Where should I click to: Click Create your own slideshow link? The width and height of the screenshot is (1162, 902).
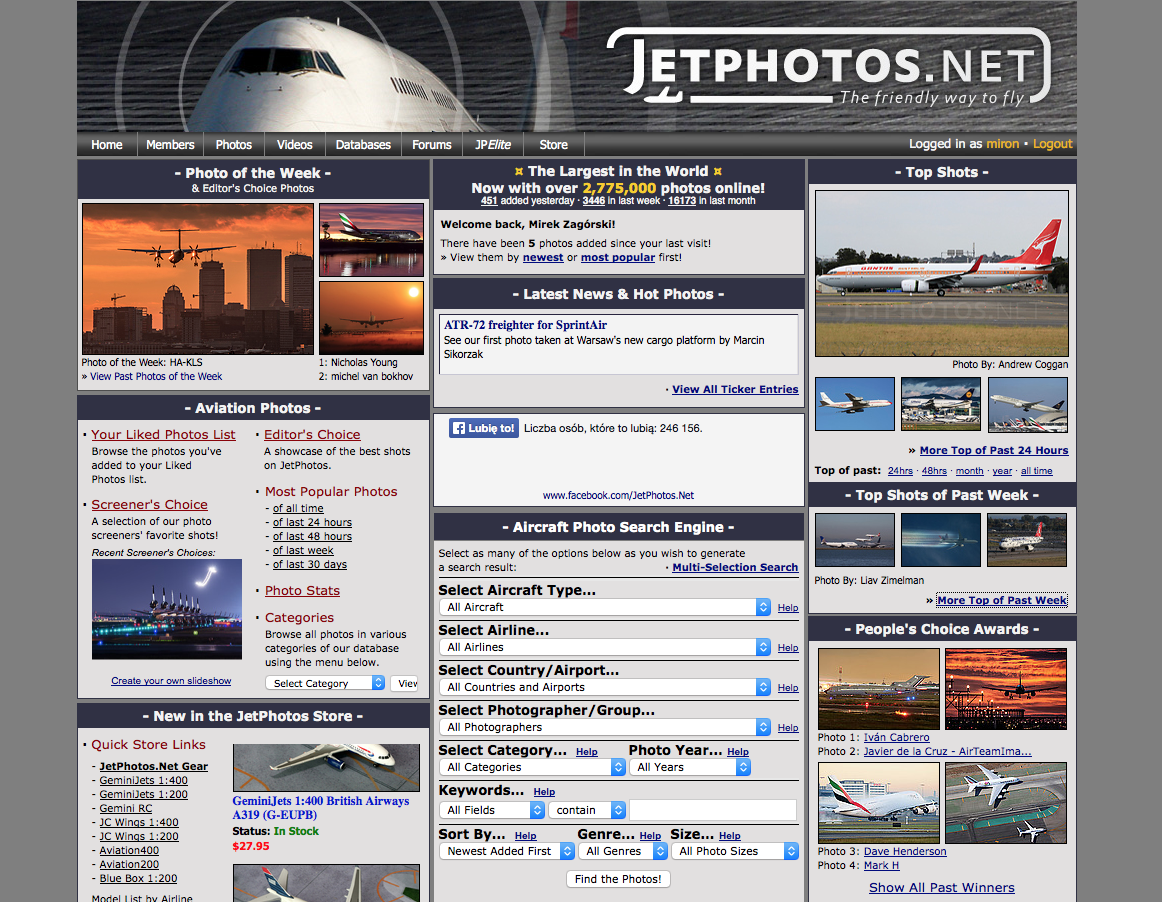171,680
